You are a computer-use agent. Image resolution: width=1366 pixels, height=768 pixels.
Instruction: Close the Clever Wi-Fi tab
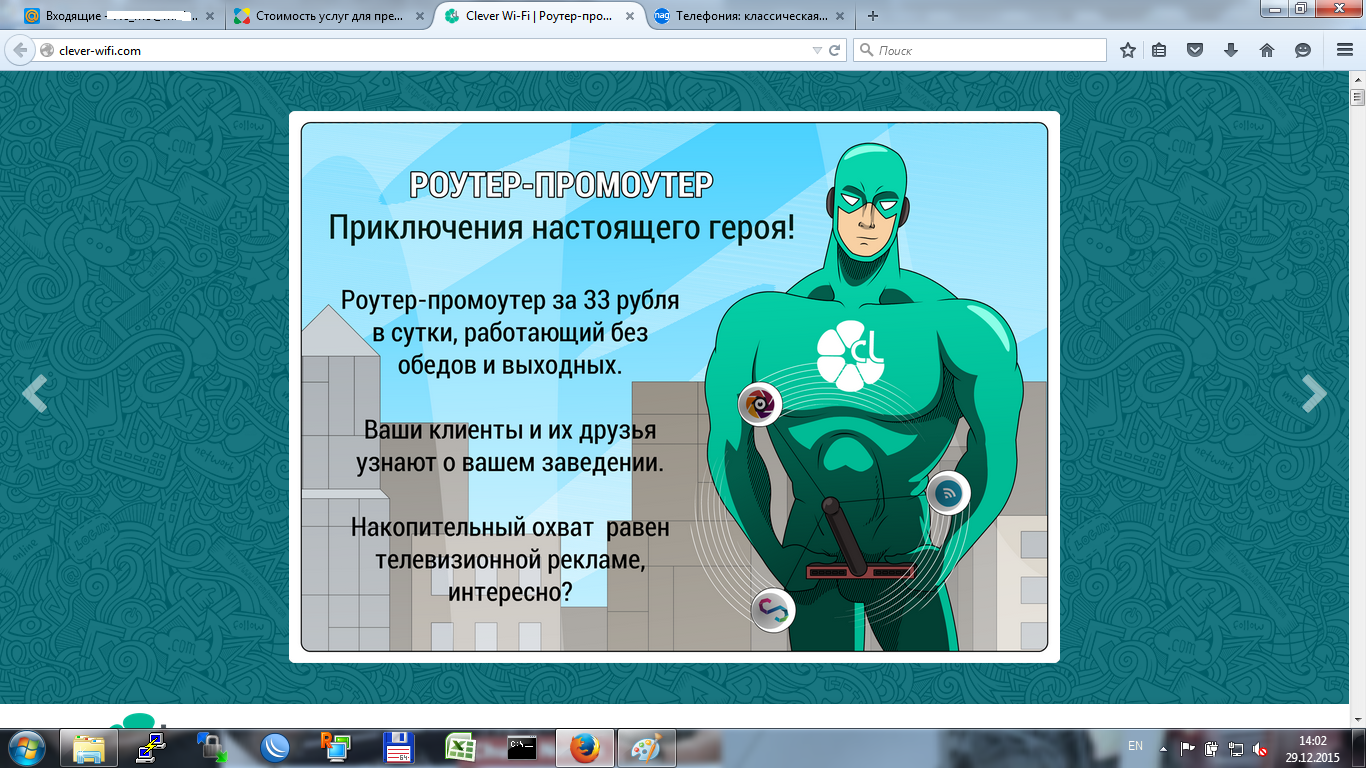(x=630, y=16)
